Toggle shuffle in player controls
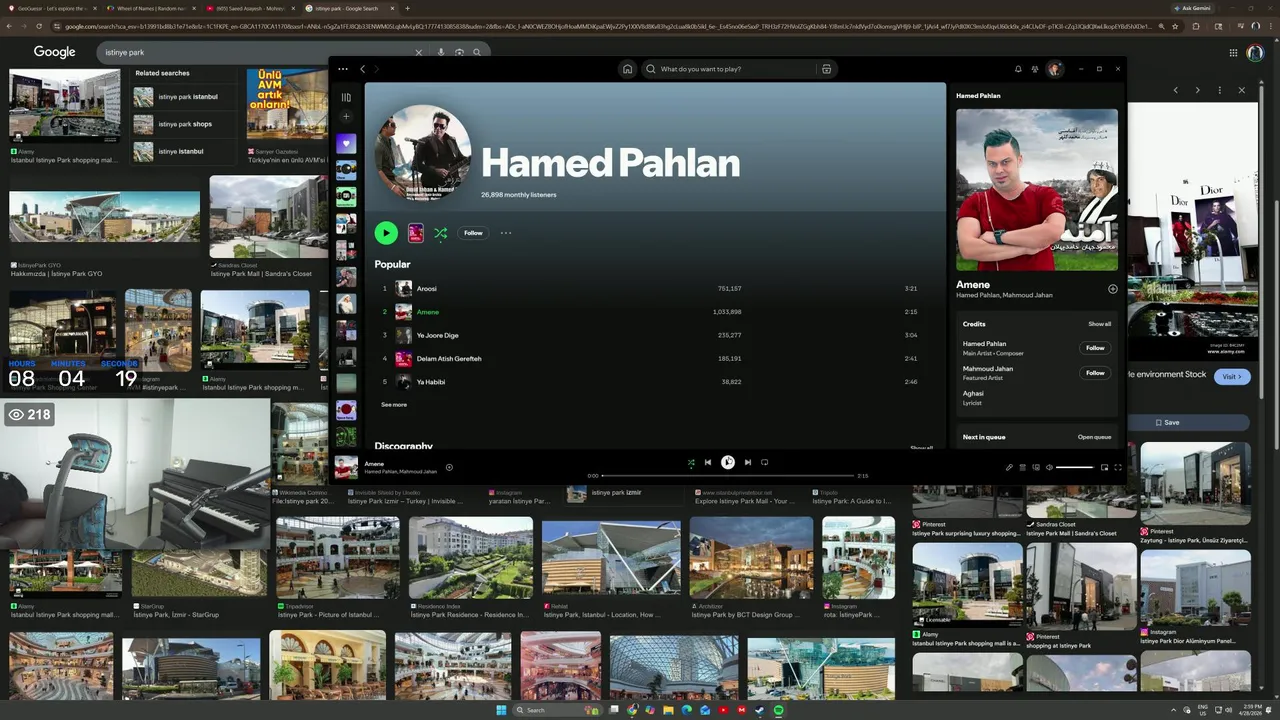Screen dimensions: 1280x720 point(691,462)
